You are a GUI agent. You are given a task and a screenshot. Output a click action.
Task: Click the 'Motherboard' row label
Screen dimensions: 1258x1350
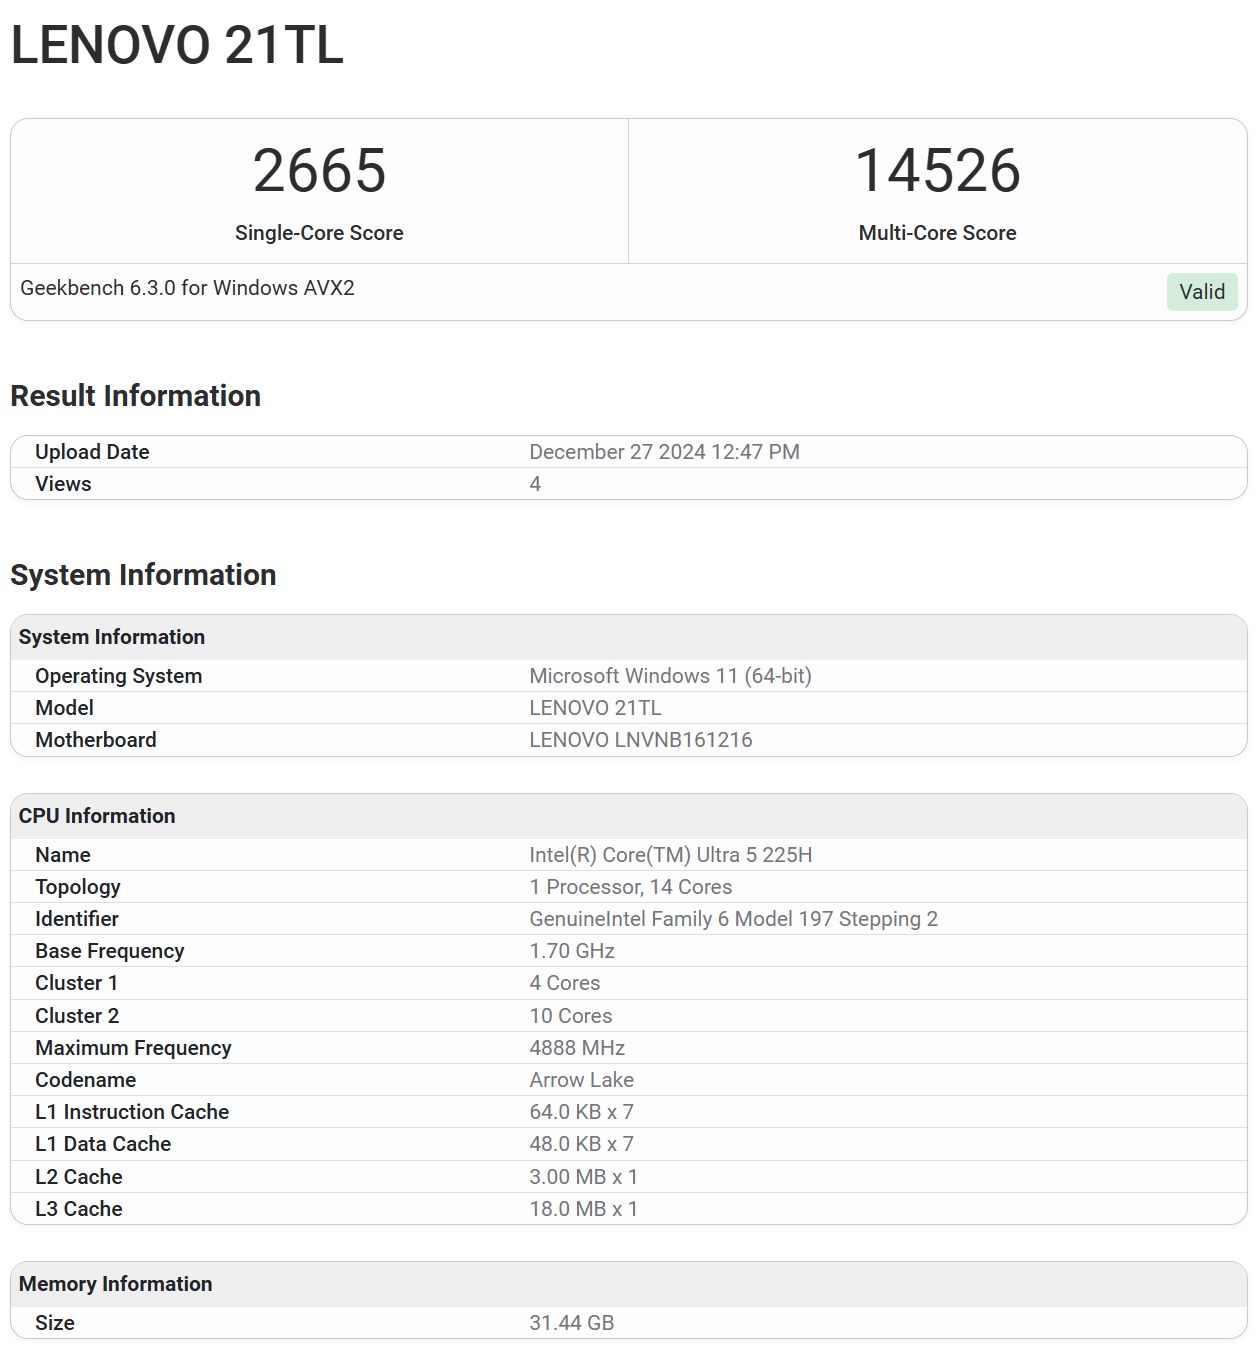(96, 740)
